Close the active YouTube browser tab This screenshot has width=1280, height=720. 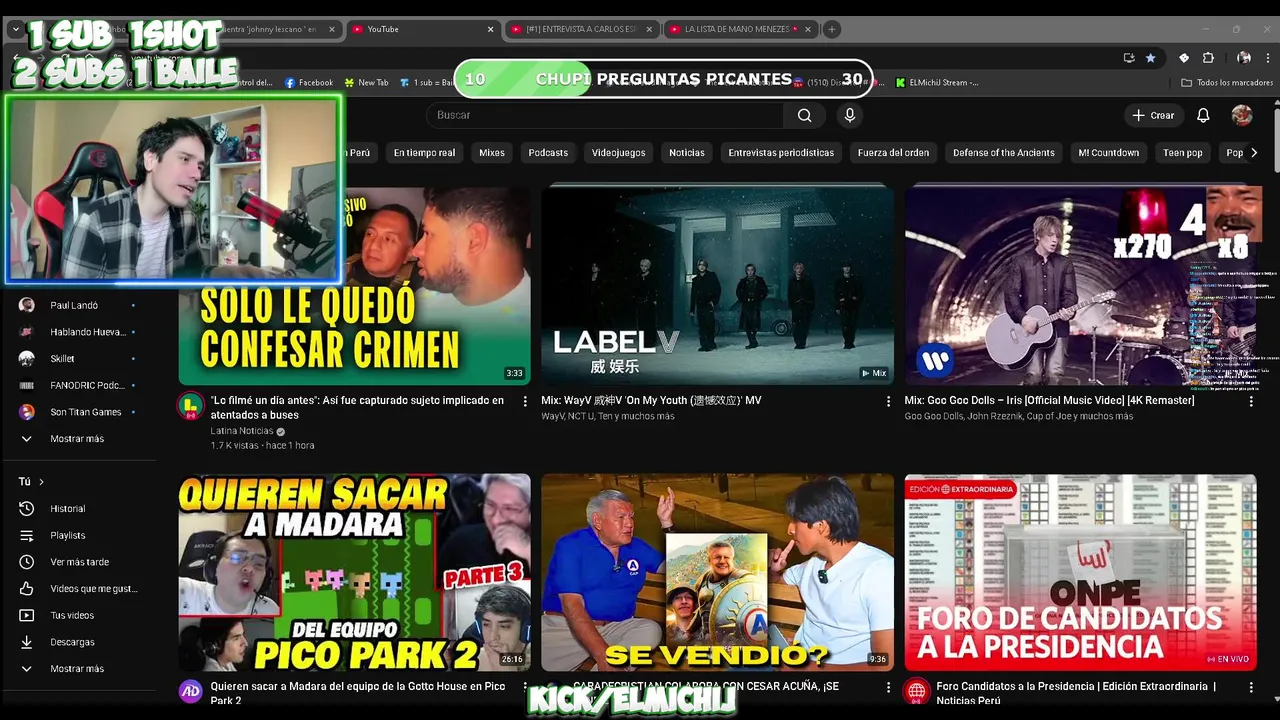[x=490, y=29]
